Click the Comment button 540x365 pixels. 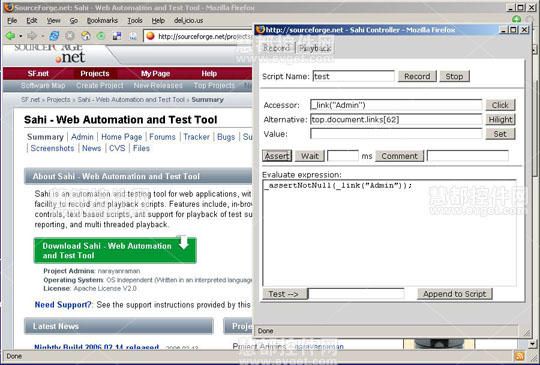pos(399,156)
